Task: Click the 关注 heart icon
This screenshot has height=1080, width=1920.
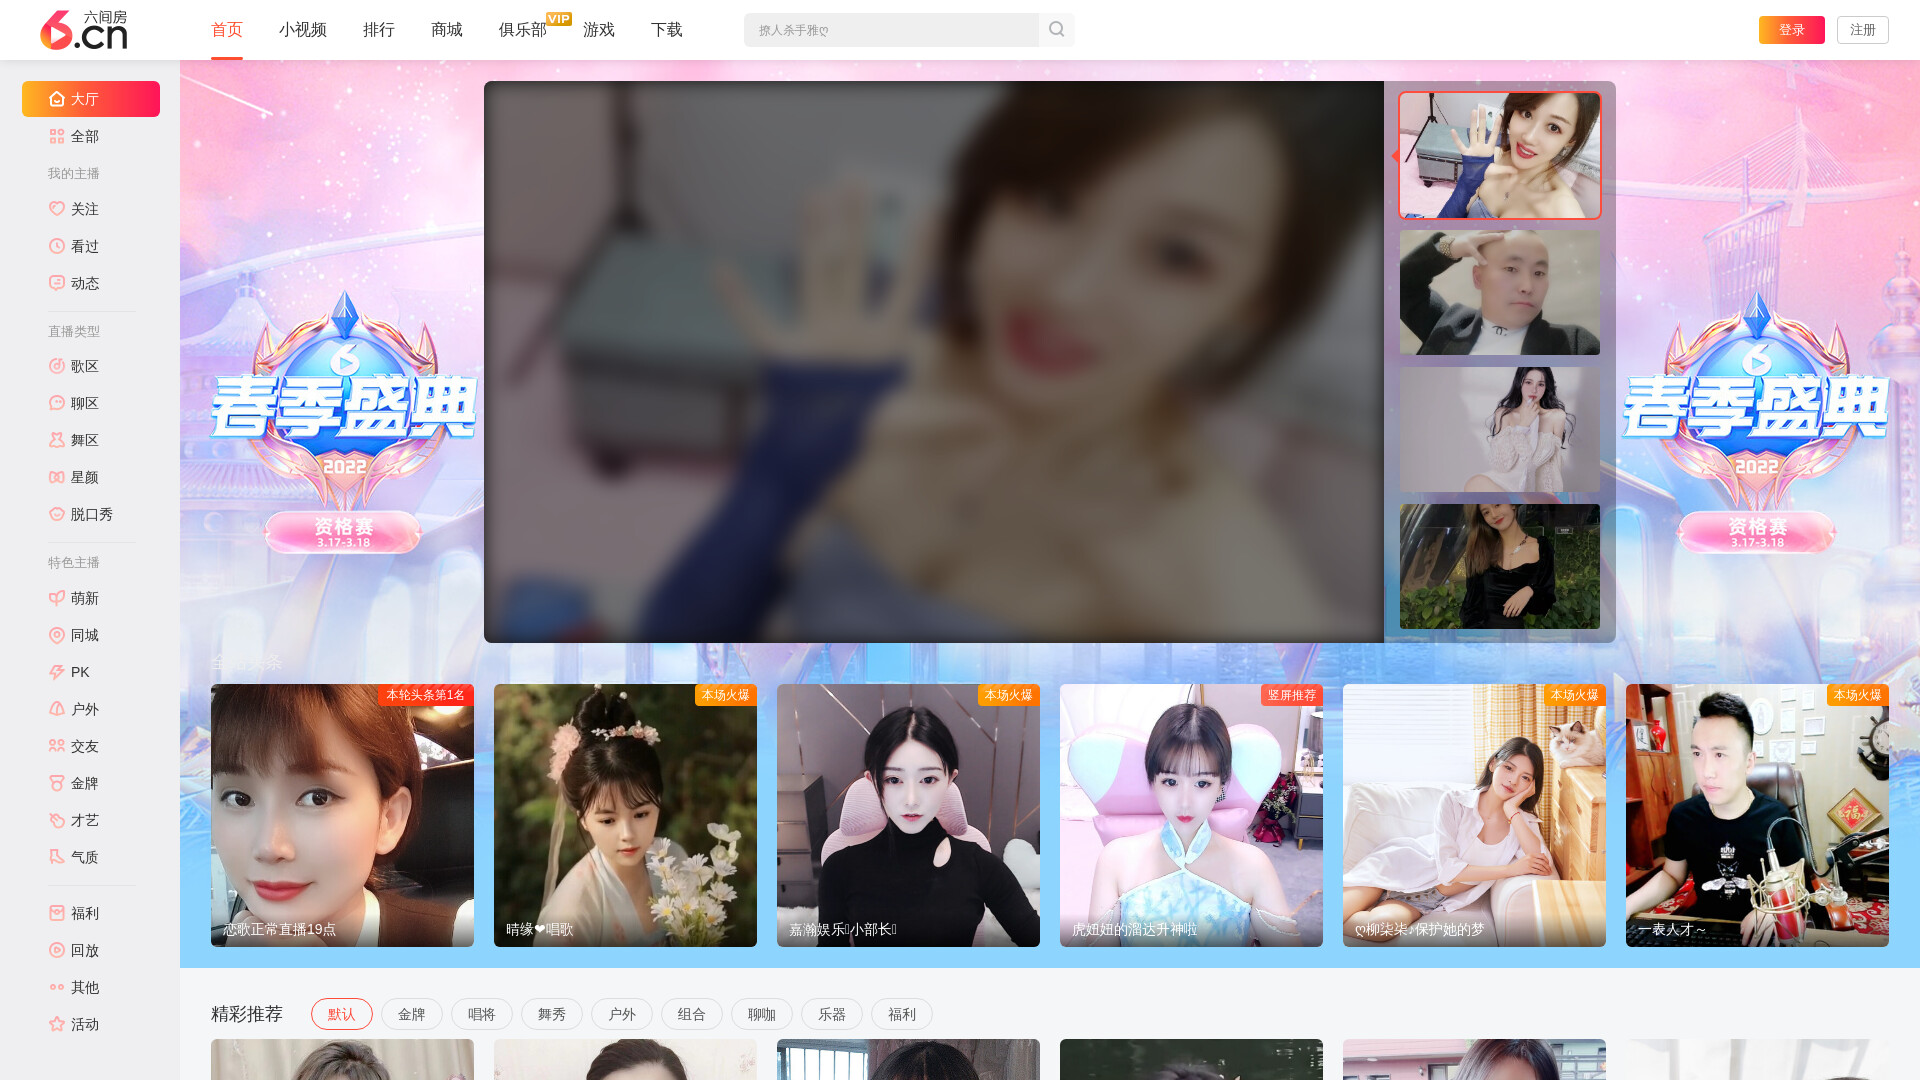Action: pos(57,209)
